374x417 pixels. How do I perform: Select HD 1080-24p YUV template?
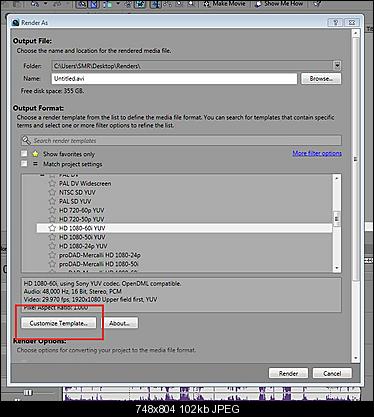83,246
